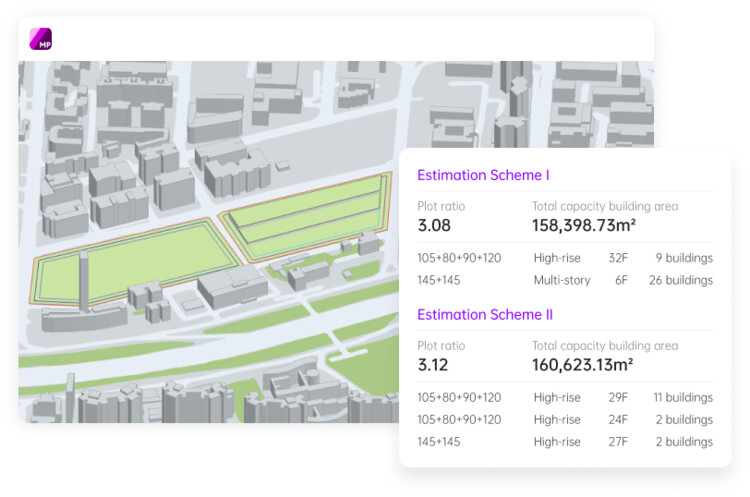Click the 3.12 plot ratio value
The image size is (750, 497).
pos(433,365)
